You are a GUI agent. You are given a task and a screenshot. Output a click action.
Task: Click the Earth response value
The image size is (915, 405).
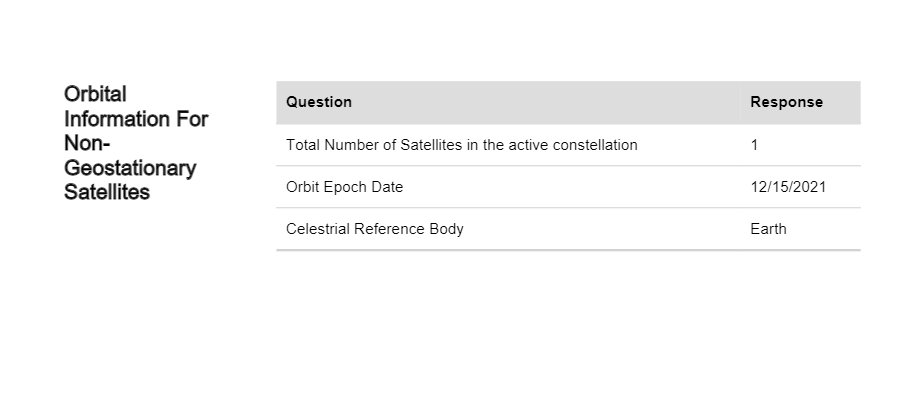tap(768, 229)
